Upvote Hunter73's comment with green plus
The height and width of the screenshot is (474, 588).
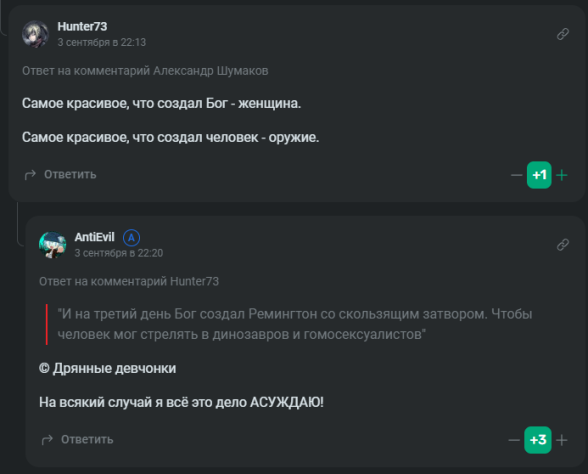562,175
